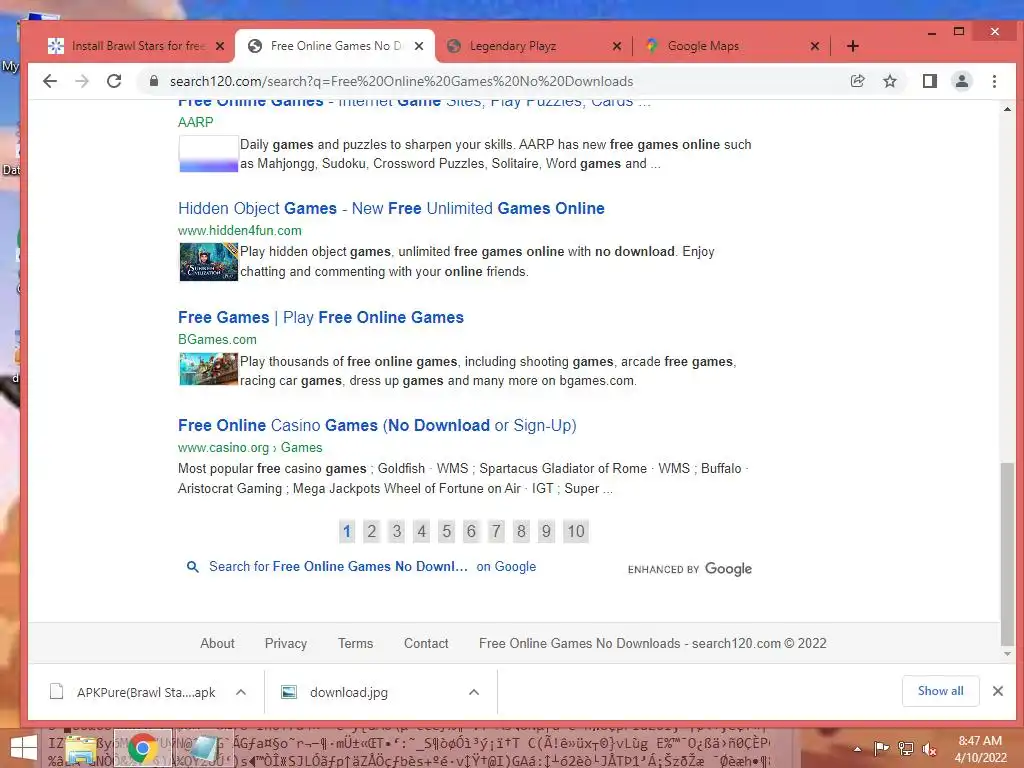Click the scrollbar down arrow
Screen dimensions: 1024x768
1007,654
